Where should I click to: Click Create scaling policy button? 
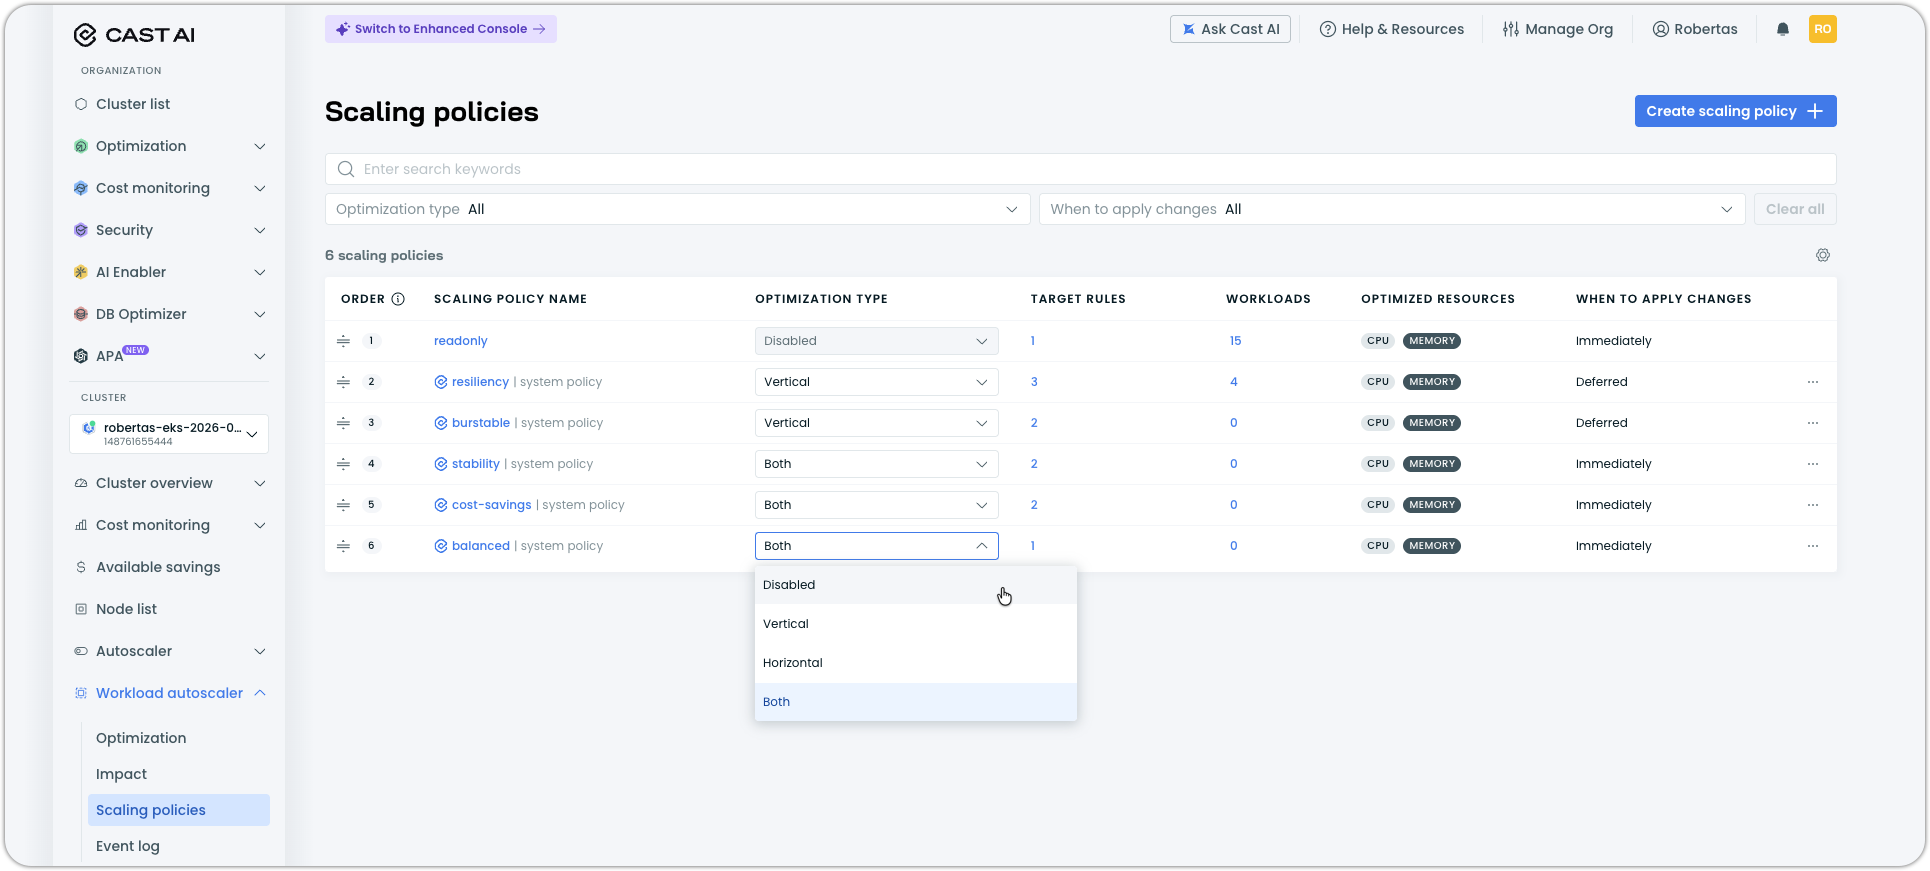(x=1735, y=111)
